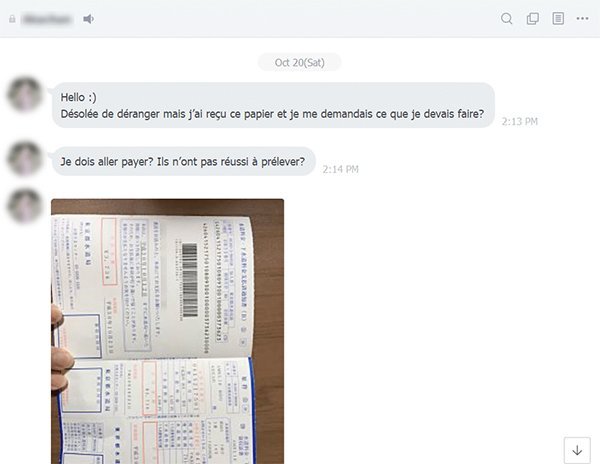
Task: Click the avatar next to 'Je dois aller payer?'
Action: [x=25, y=159]
